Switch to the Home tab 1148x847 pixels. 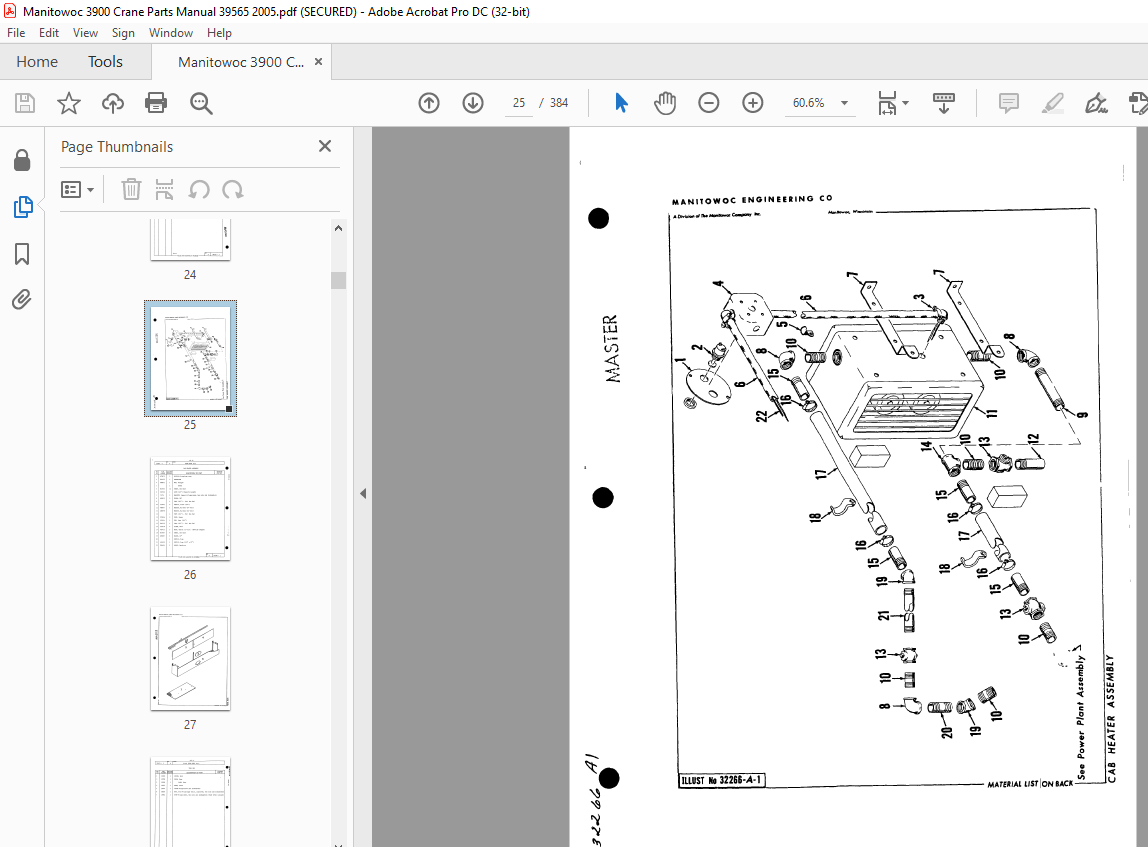click(37, 61)
